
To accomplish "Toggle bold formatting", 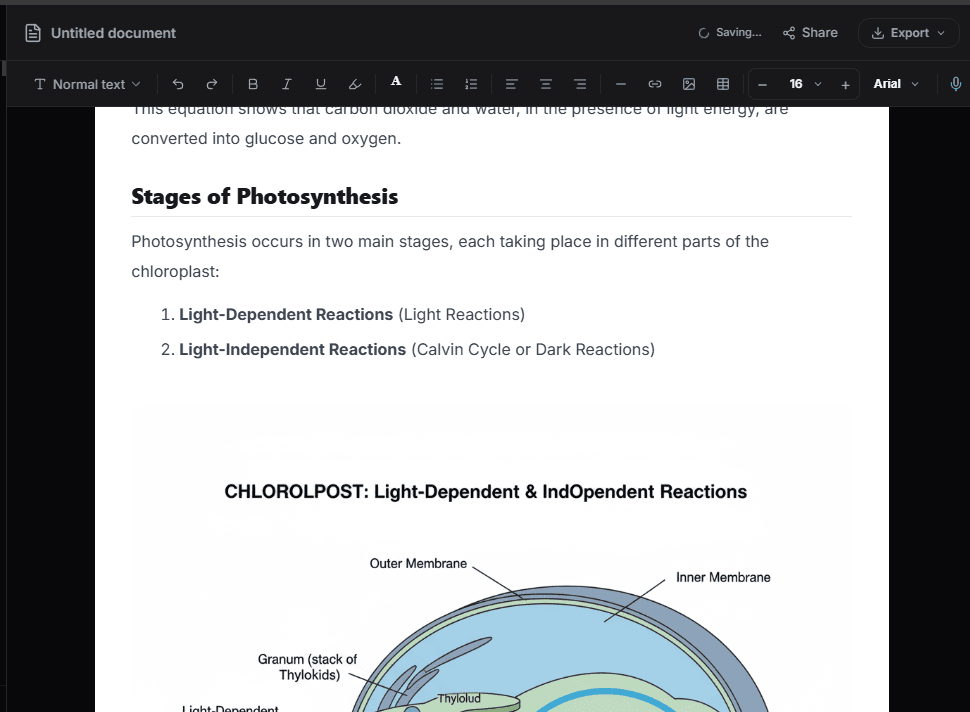I will (252, 84).
